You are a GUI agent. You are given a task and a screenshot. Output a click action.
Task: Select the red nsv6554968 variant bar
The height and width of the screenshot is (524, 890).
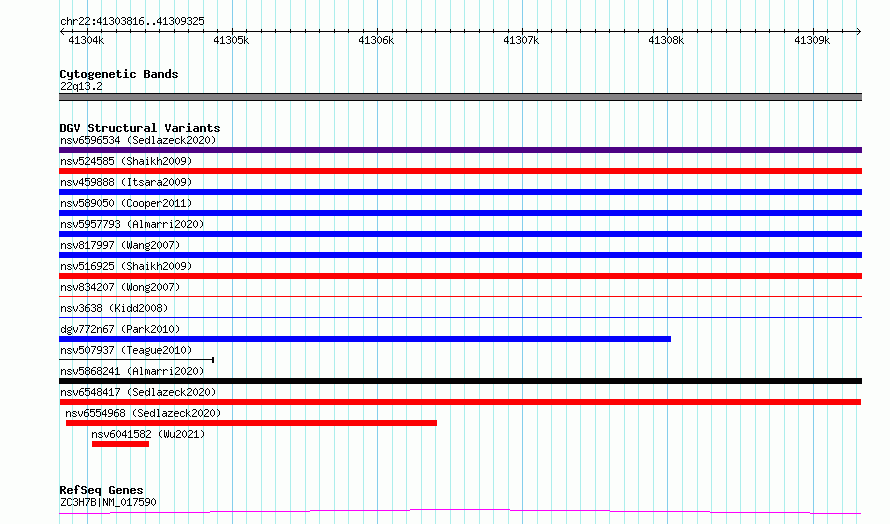pos(251,423)
